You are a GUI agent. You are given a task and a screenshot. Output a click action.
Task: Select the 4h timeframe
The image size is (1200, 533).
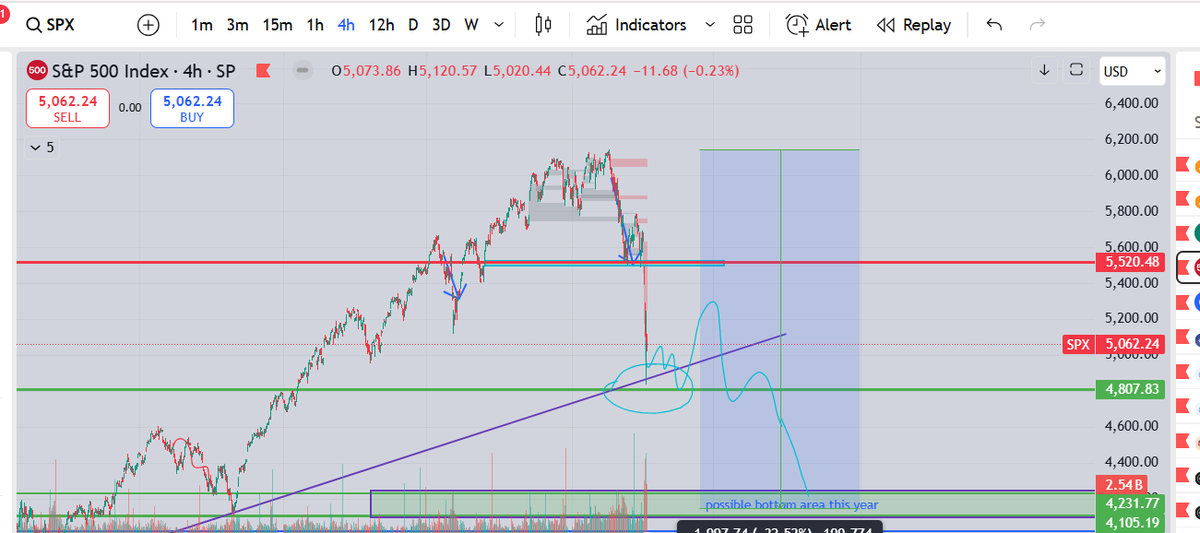[x=347, y=25]
